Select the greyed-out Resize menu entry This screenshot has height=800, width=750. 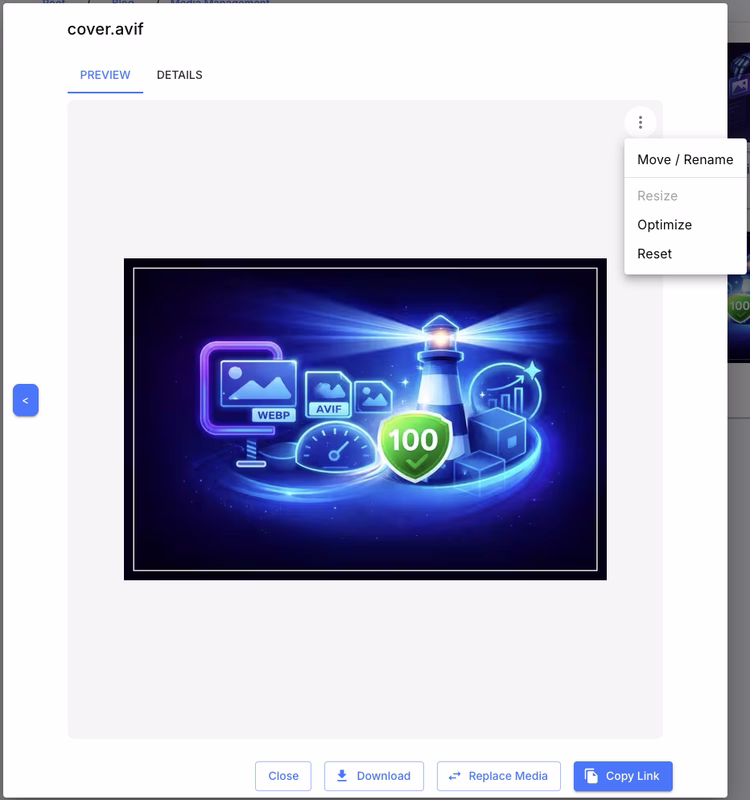(x=657, y=196)
